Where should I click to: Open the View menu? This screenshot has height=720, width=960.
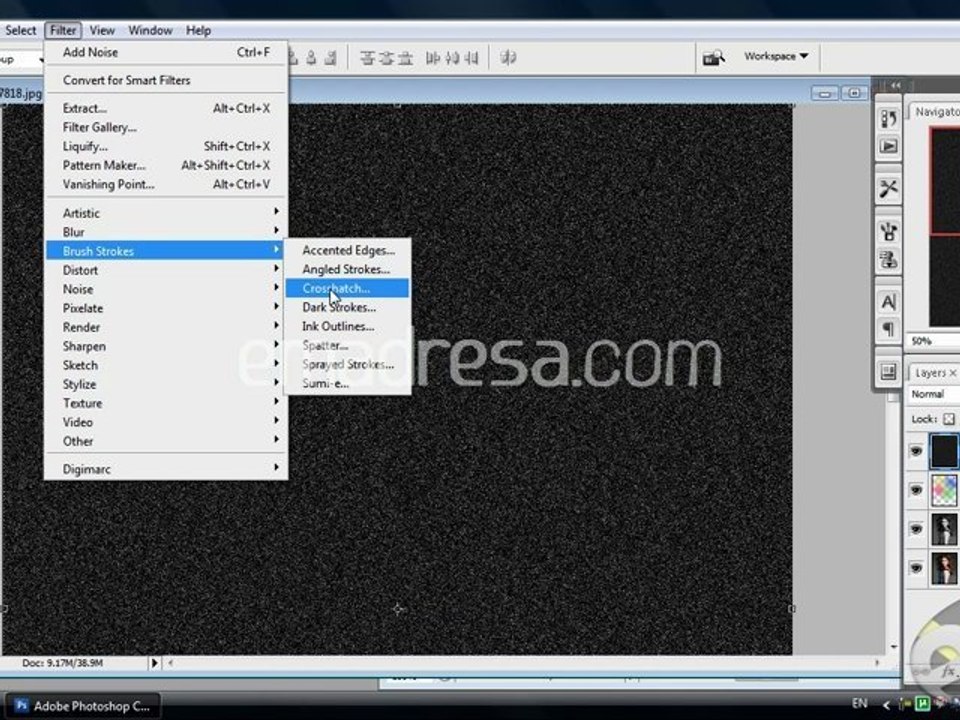102,30
